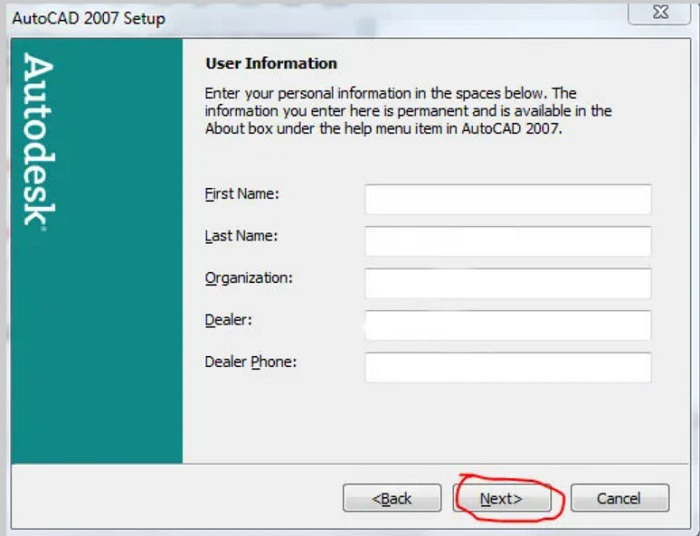Return with the <Back button
The width and height of the screenshot is (700, 536).
coord(392,498)
